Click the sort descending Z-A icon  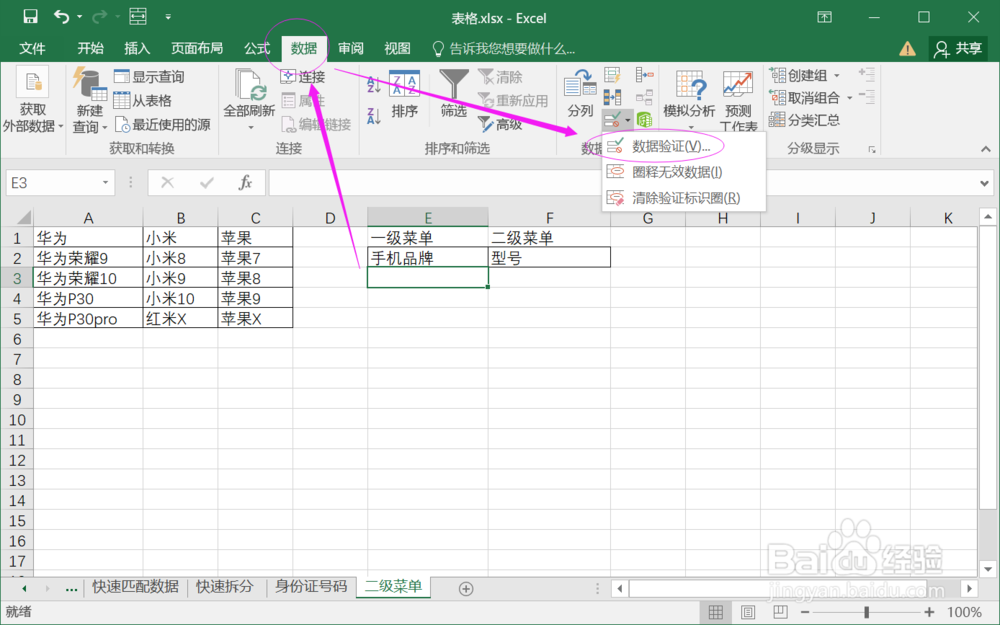pos(374,115)
